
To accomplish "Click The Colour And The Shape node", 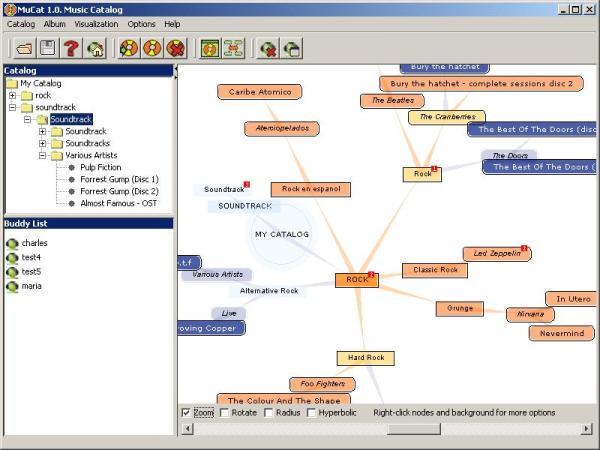I will 284,399.
